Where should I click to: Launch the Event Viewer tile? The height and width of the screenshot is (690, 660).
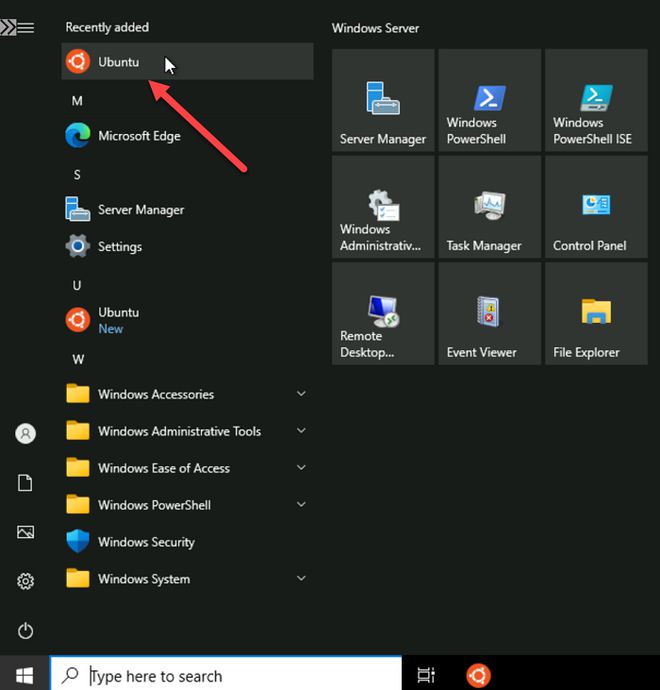click(x=489, y=313)
